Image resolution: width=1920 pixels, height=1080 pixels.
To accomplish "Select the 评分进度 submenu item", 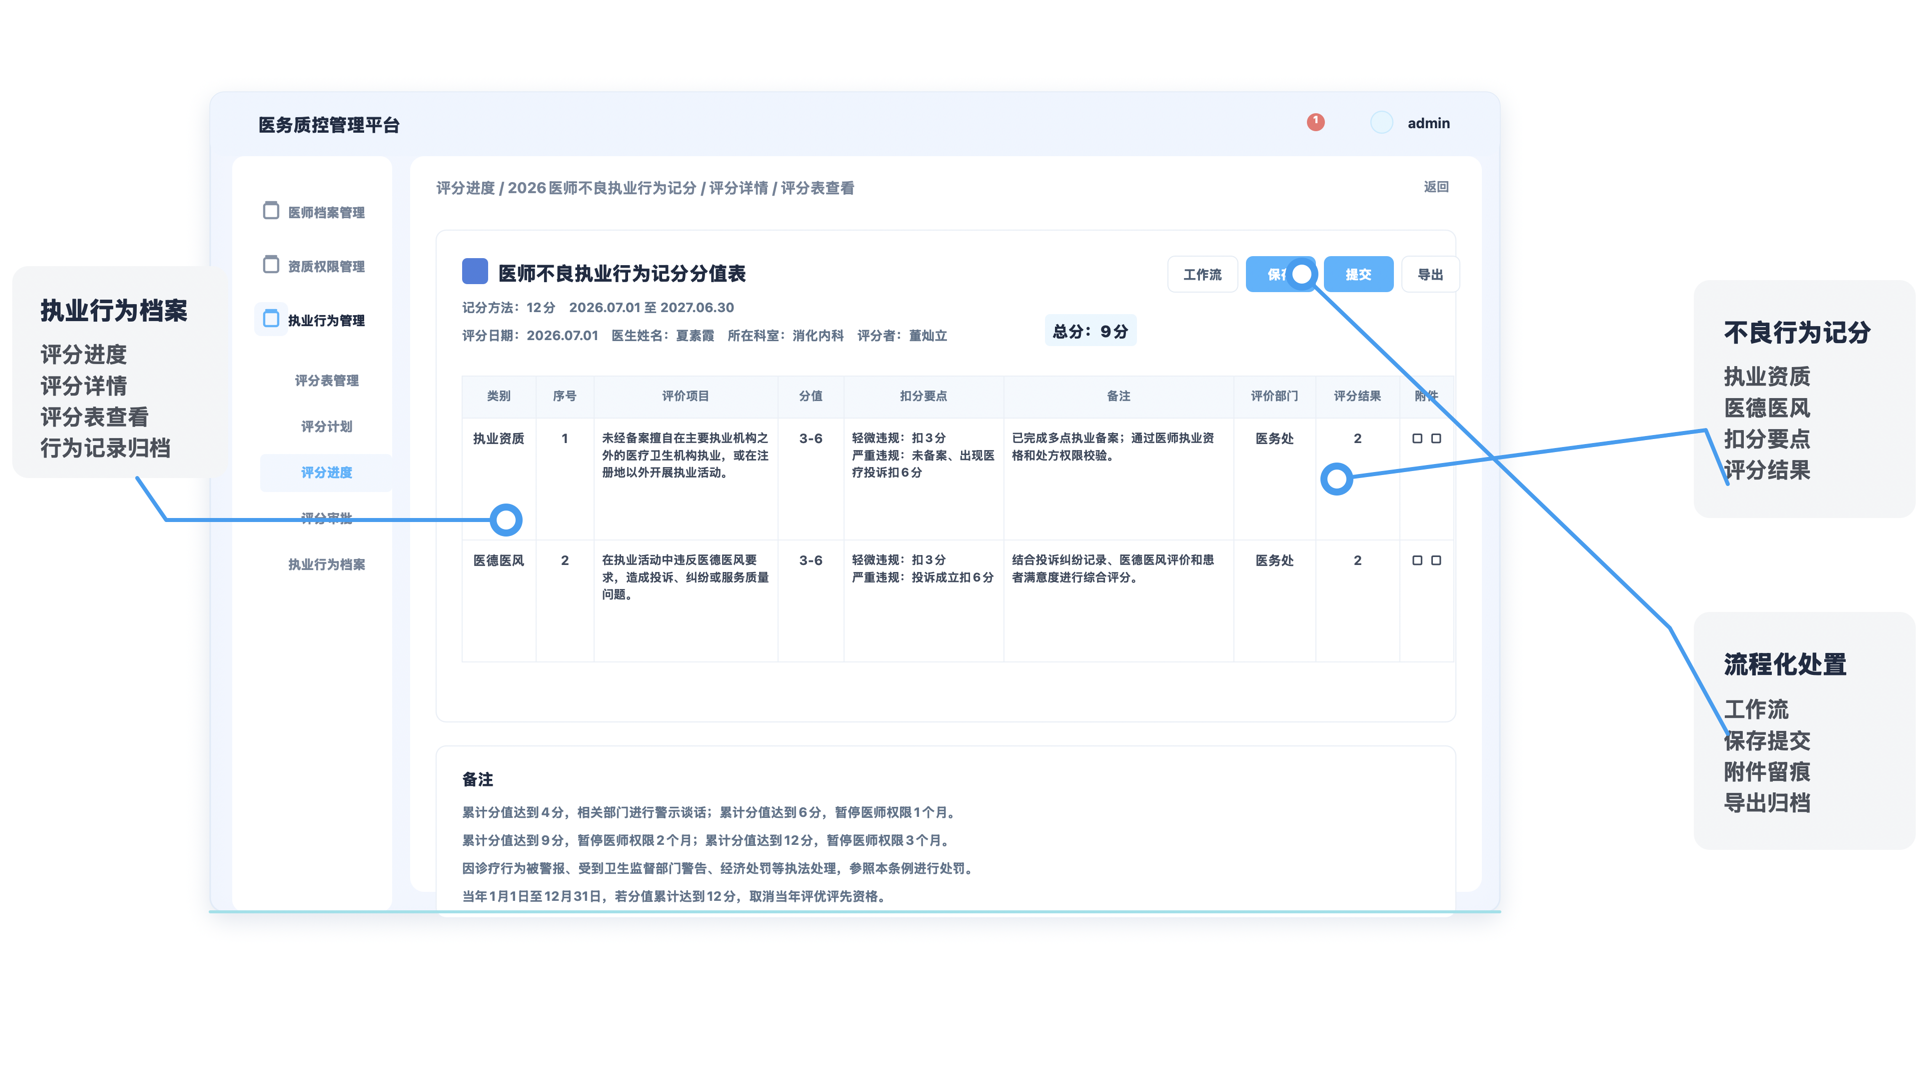I will point(326,472).
